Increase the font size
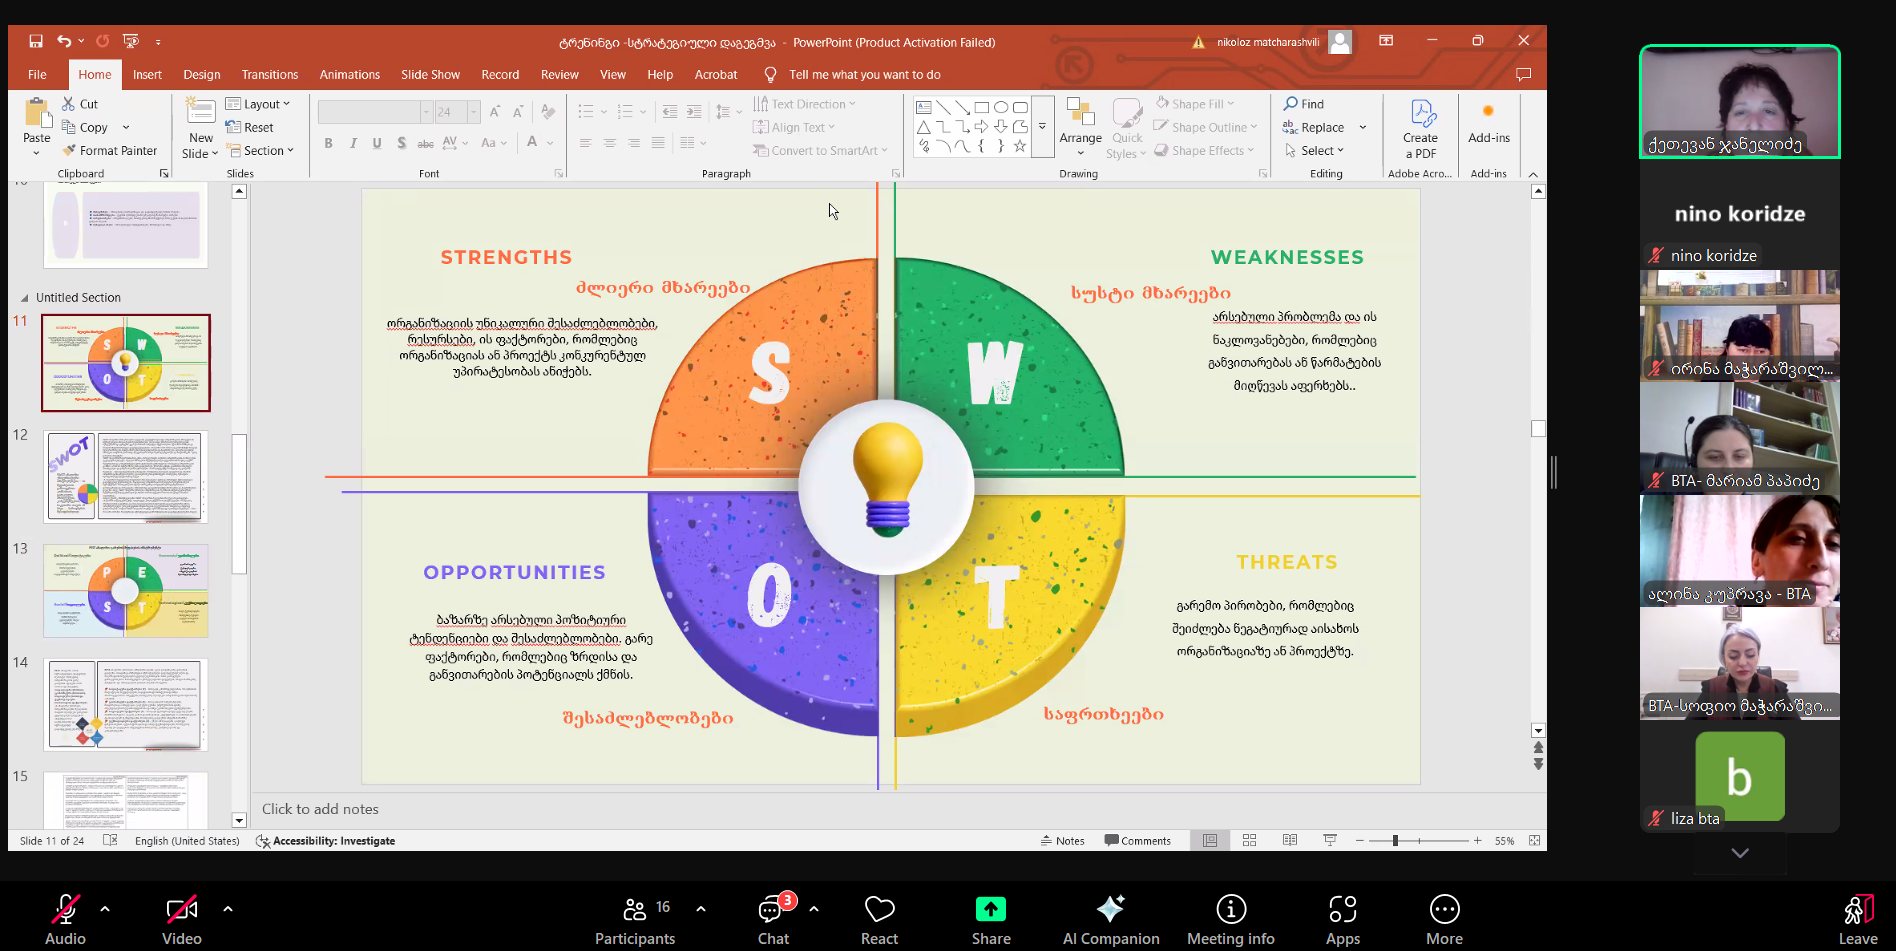This screenshot has width=1896, height=951. (x=495, y=112)
